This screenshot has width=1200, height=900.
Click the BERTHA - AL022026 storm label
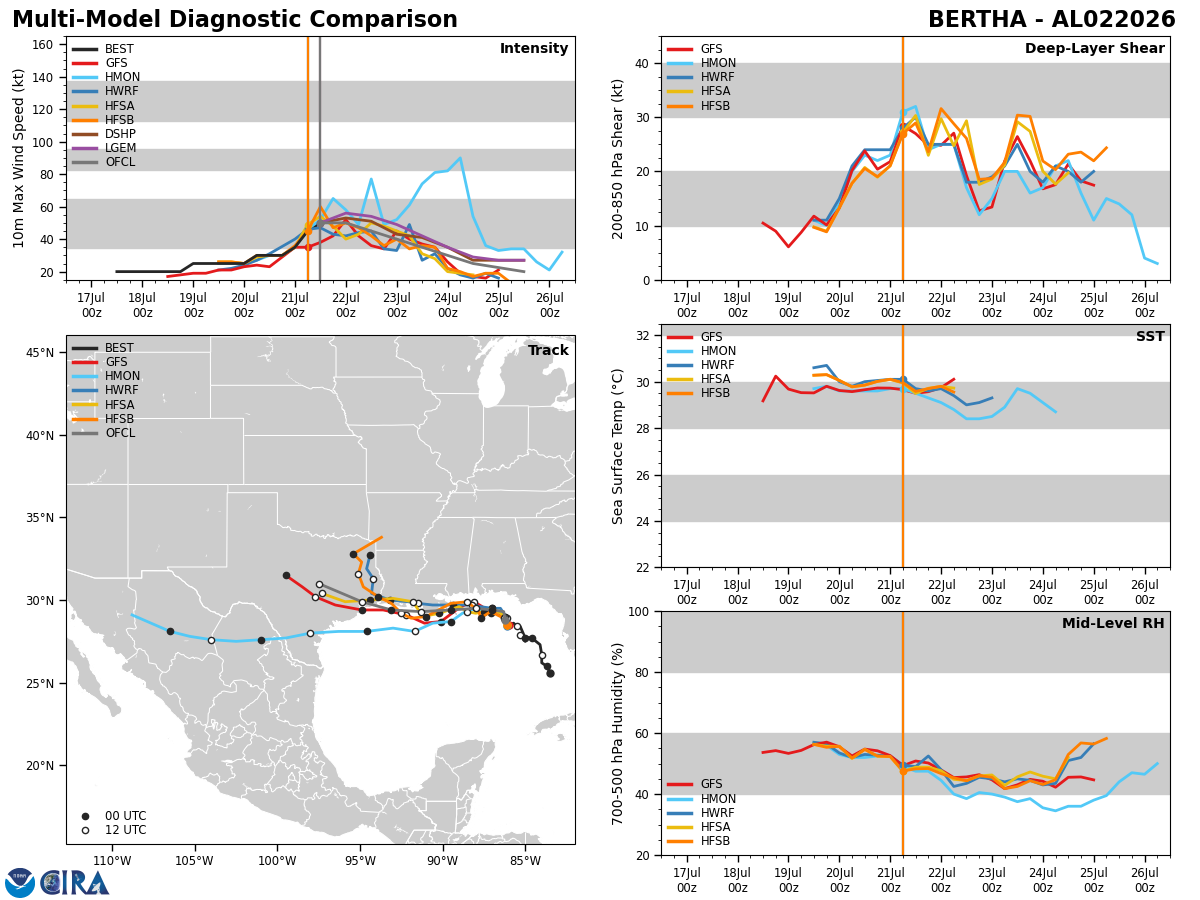point(1052,20)
